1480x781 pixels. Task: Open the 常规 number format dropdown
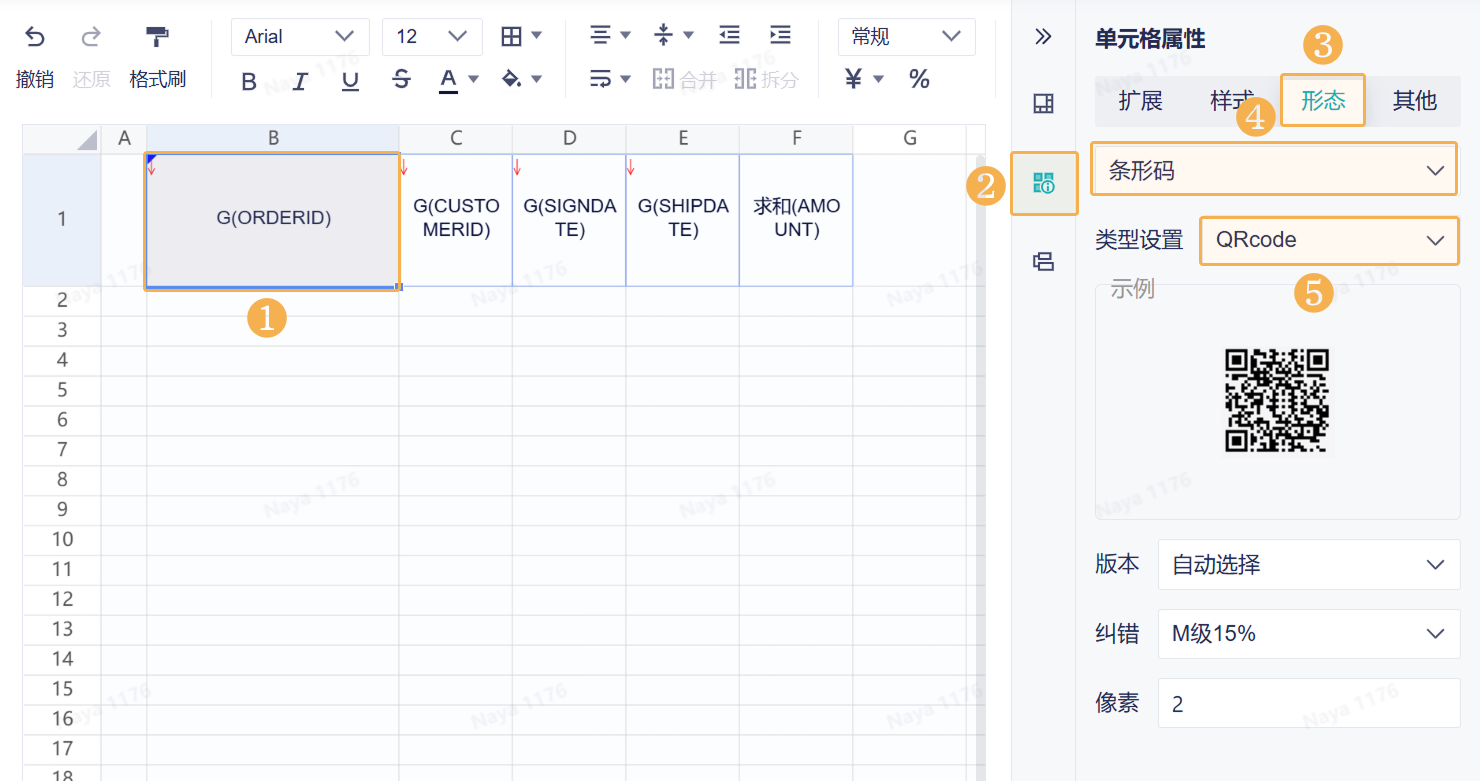pos(906,37)
